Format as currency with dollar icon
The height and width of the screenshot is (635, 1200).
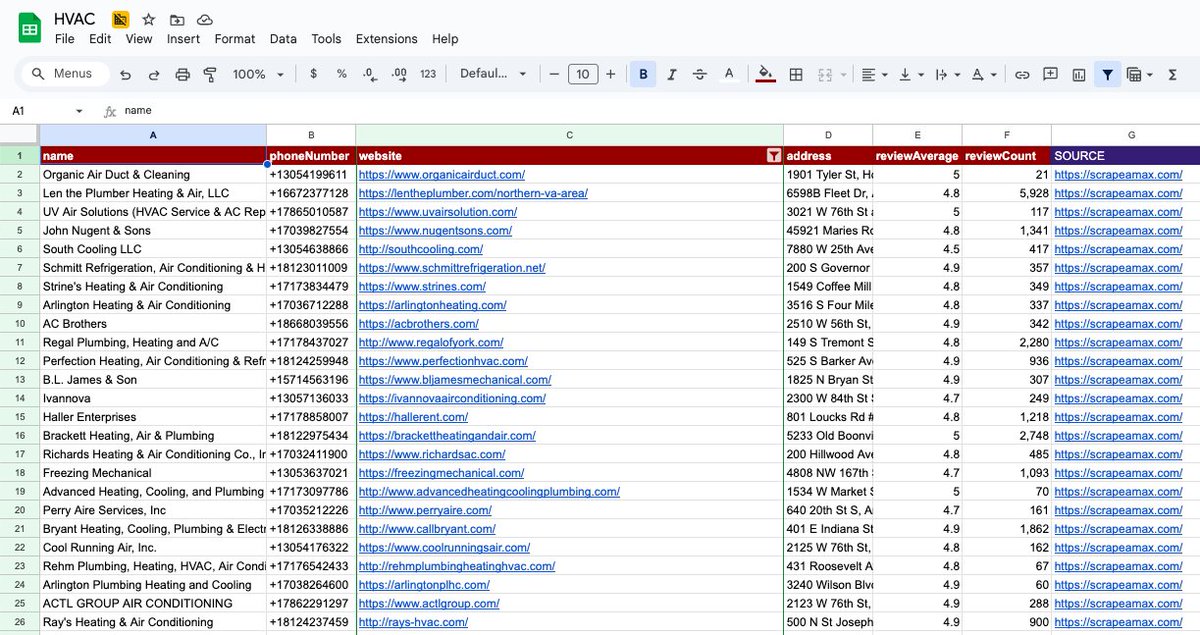(x=314, y=74)
